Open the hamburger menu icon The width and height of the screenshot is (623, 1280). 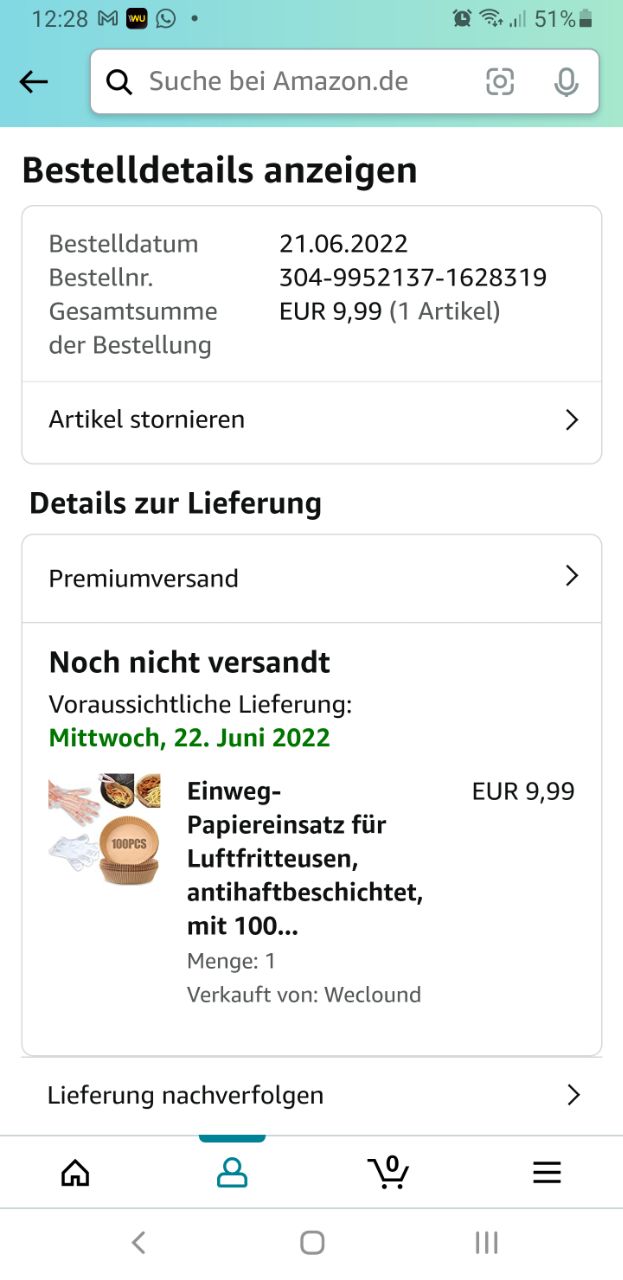tap(546, 1172)
